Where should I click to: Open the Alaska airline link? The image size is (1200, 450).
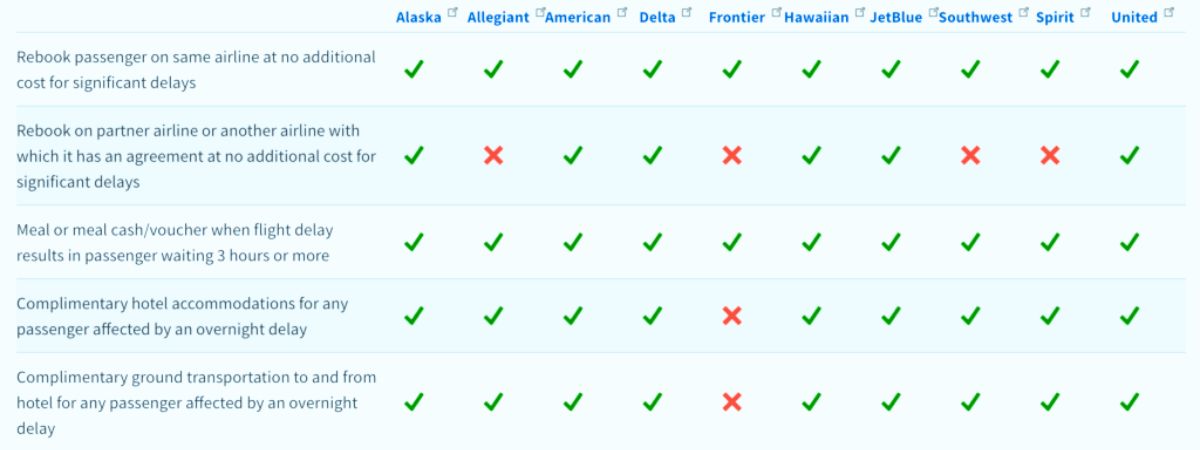point(418,17)
